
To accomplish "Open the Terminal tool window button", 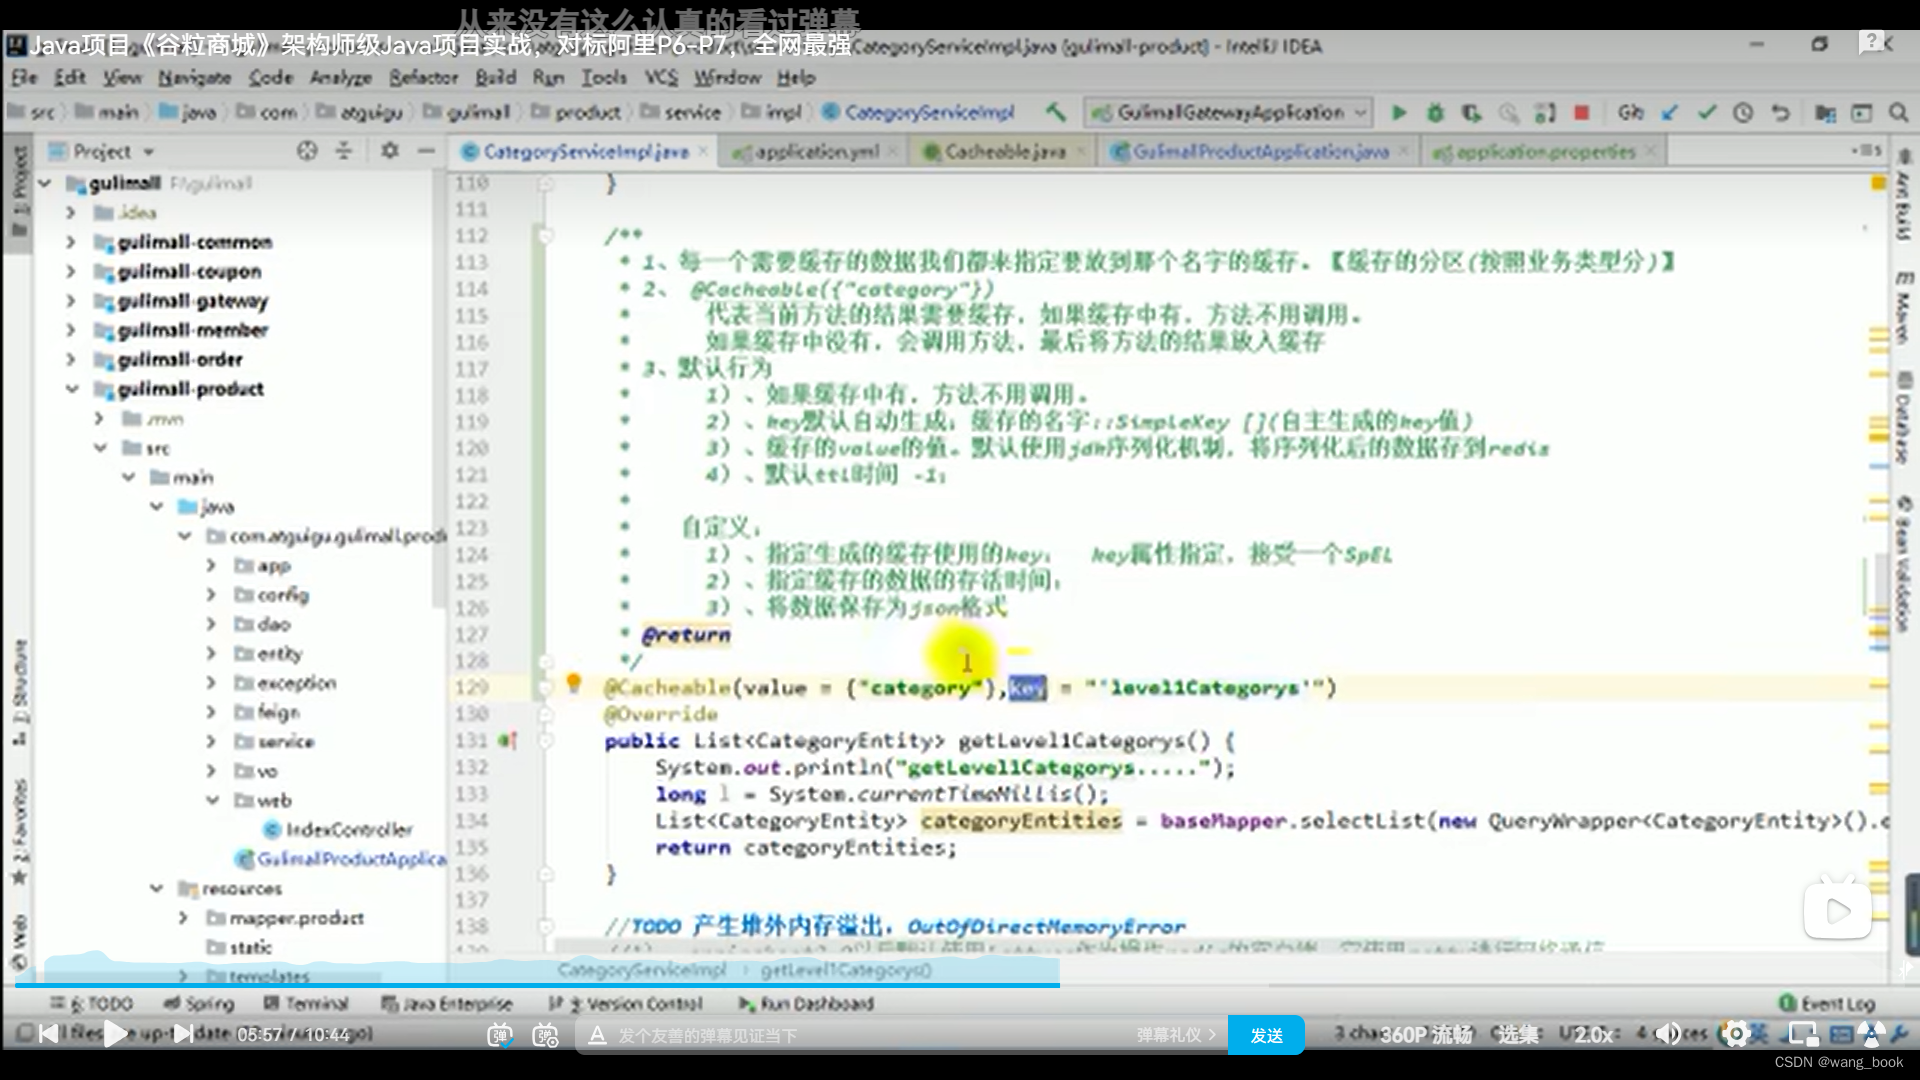I will (x=305, y=1003).
